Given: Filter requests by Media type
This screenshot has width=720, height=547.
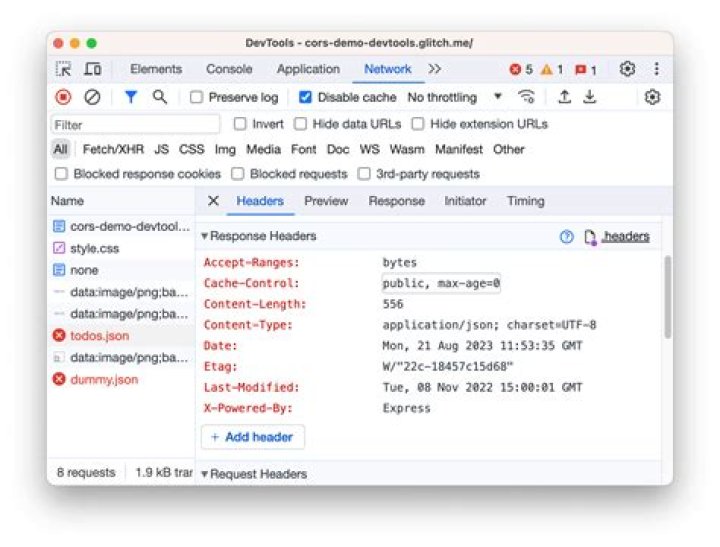Looking at the screenshot, I should (264, 149).
